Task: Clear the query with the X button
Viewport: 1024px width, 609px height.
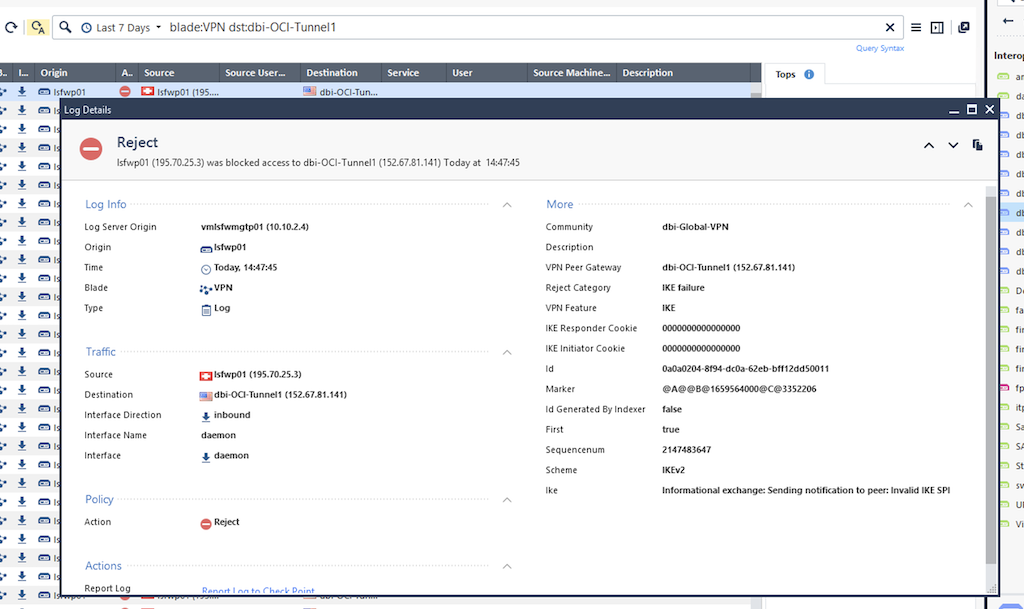Action: pos(888,27)
